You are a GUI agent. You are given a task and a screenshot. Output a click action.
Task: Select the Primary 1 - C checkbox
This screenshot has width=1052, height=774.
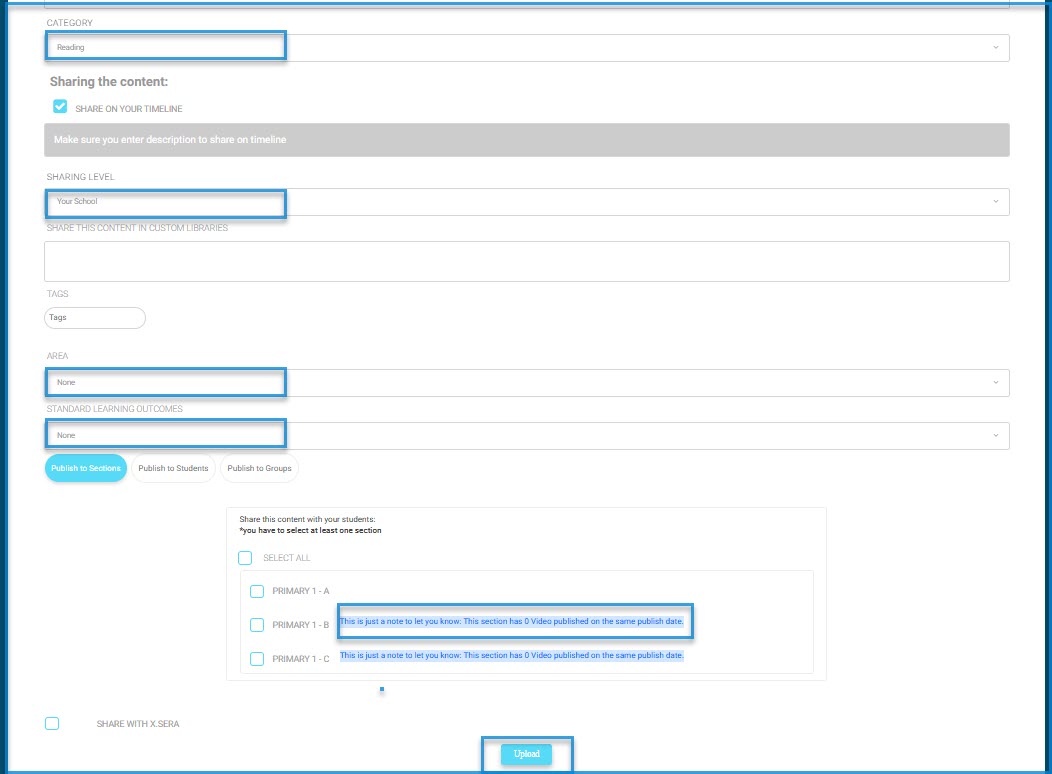[257, 659]
